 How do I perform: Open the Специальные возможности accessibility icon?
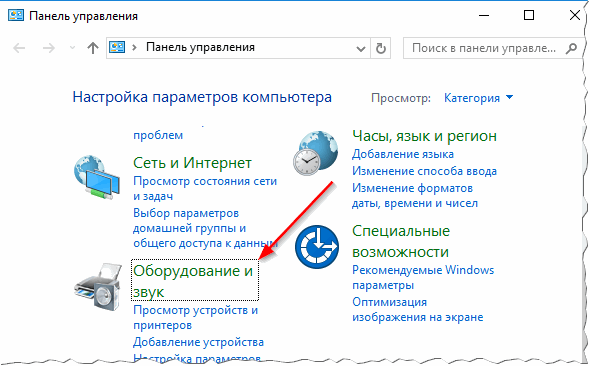click(317, 247)
